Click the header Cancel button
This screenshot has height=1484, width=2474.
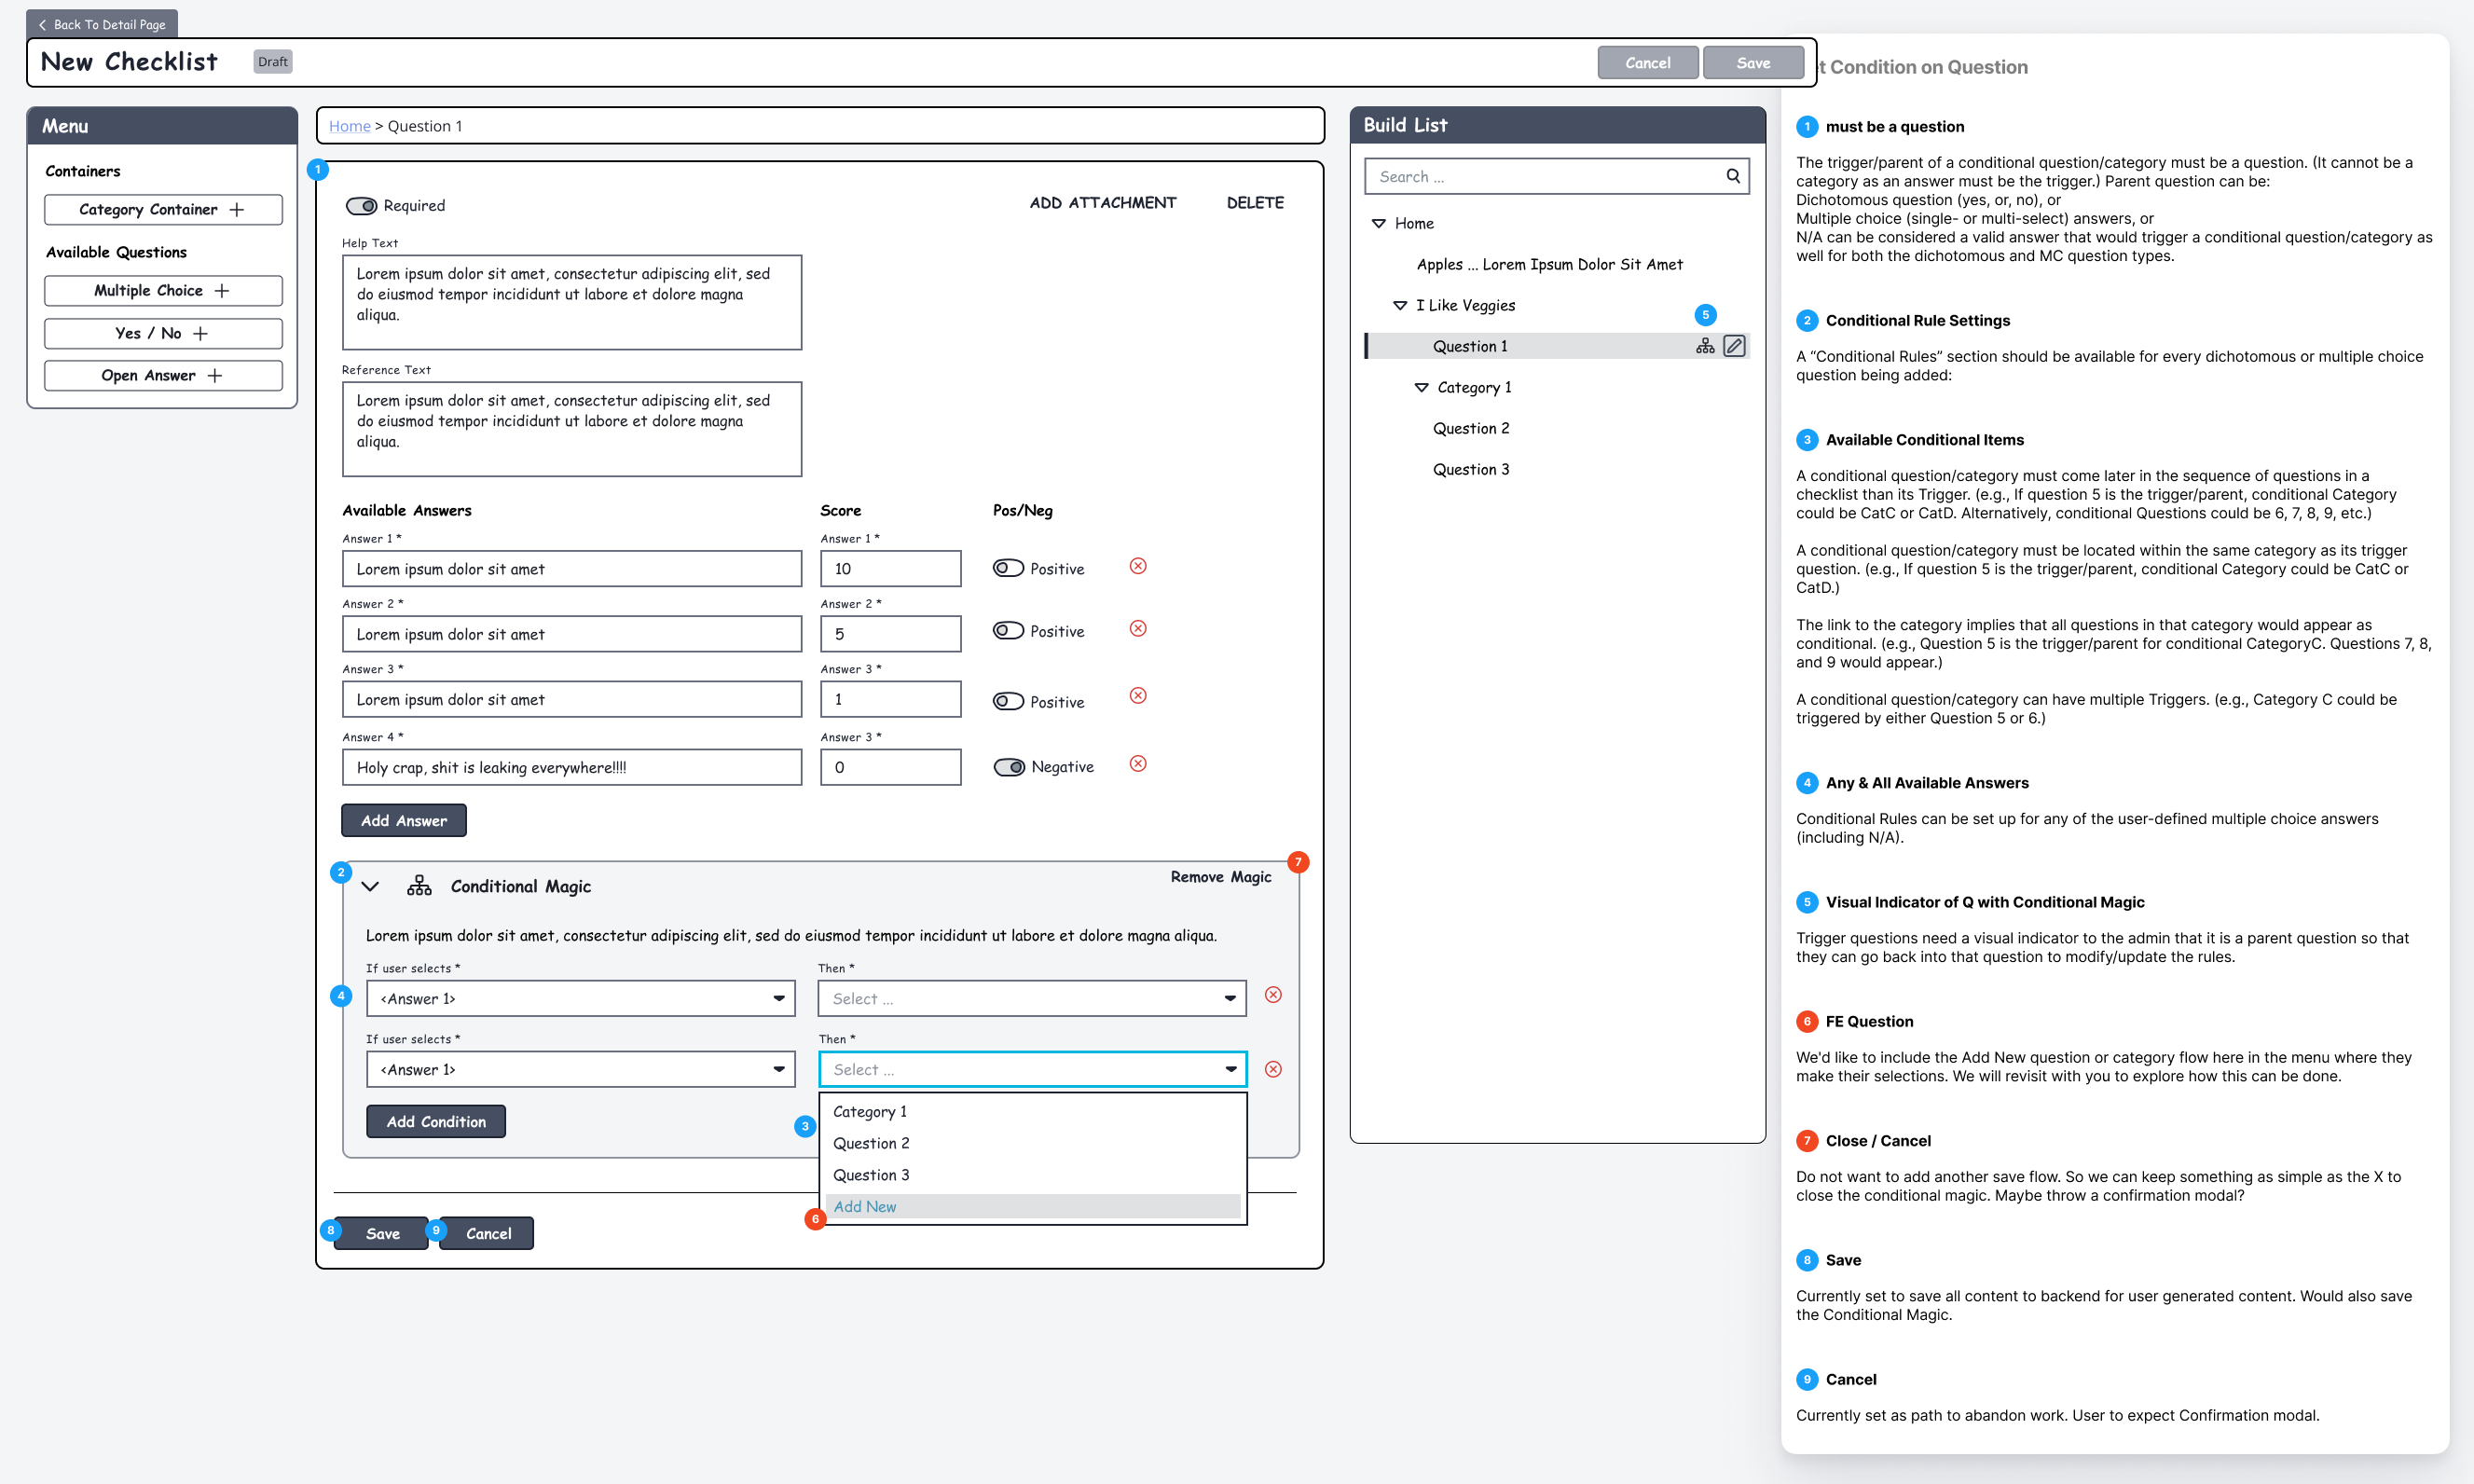coord(1647,62)
